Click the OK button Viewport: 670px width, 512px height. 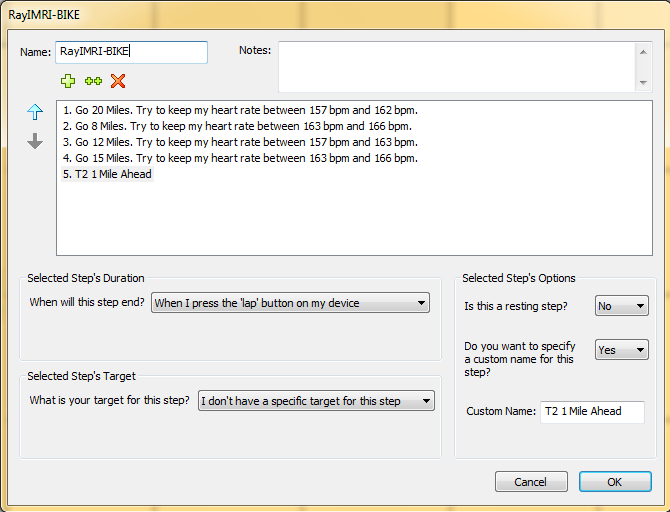[615, 482]
